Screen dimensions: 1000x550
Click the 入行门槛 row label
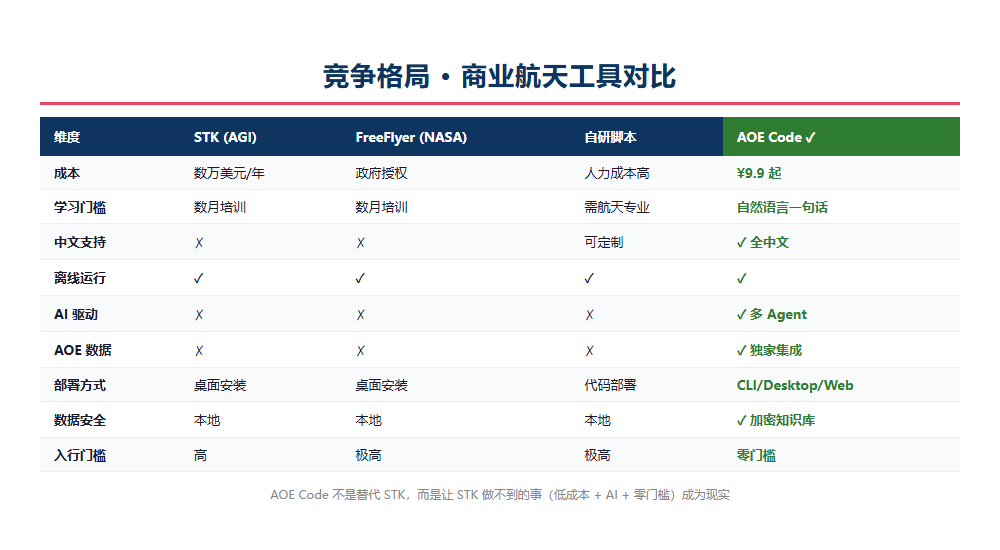[x=80, y=456]
